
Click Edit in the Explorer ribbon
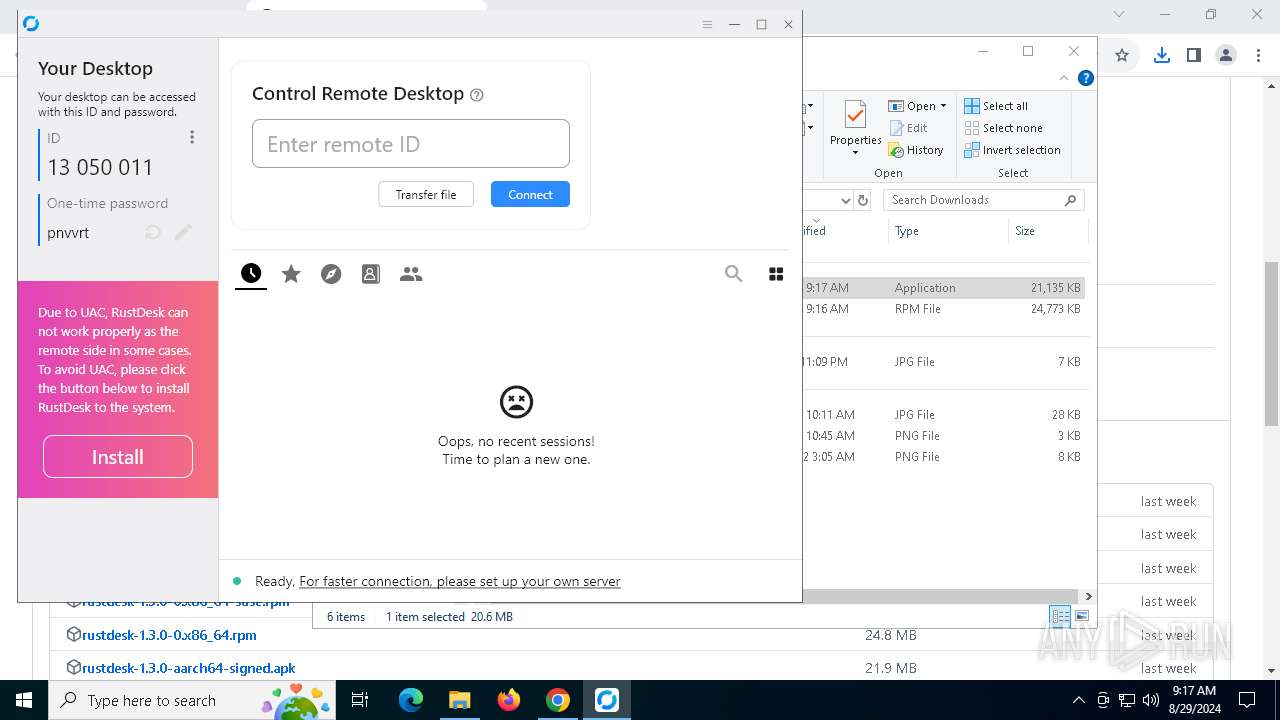[x=907, y=128]
